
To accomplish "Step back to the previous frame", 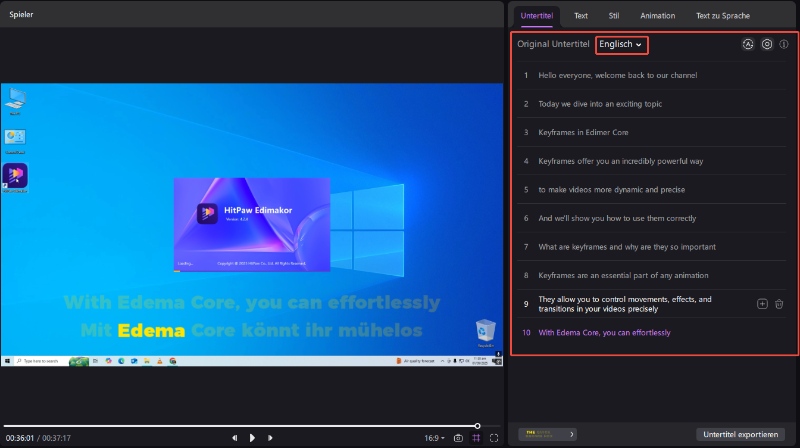I will tap(235, 437).
